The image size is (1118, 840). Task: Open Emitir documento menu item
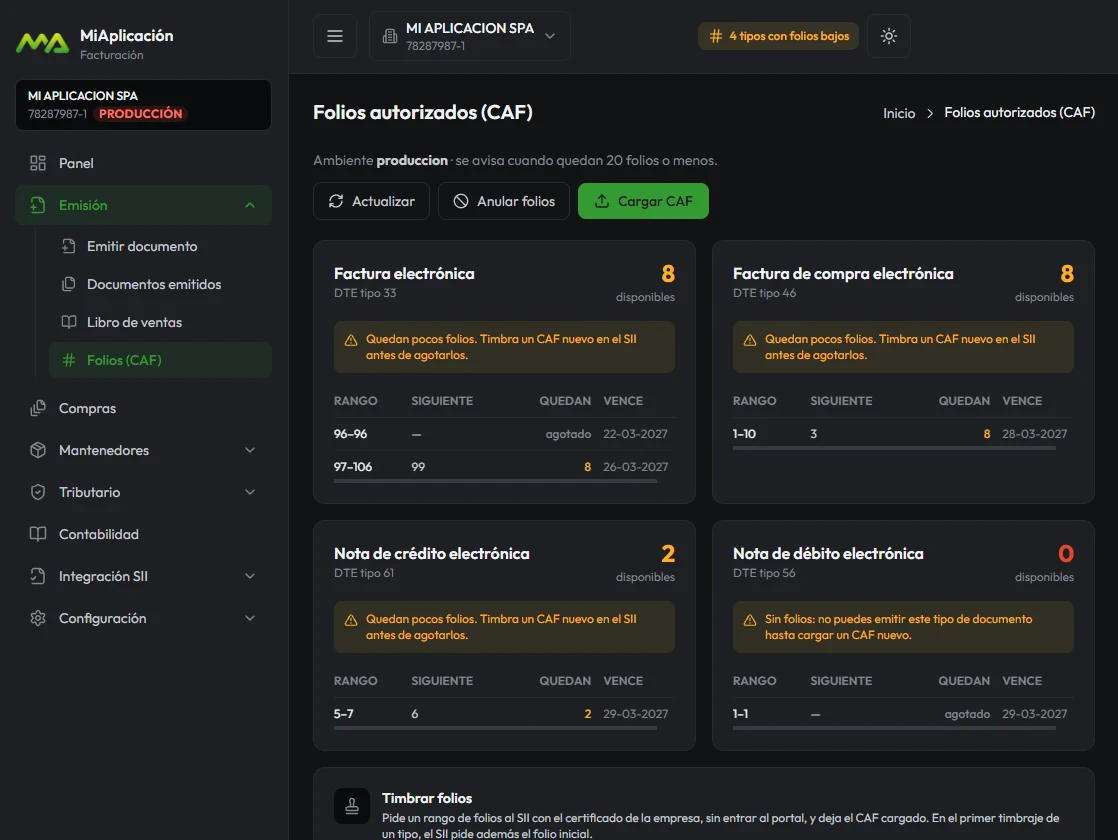[160, 246]
